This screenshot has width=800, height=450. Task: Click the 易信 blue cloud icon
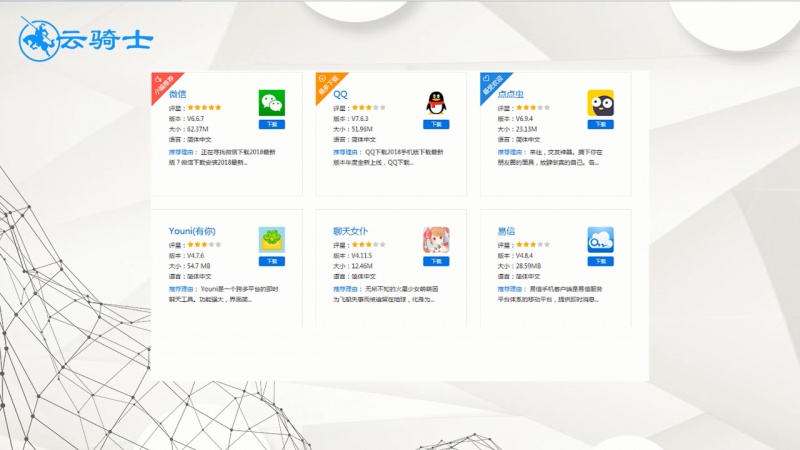tap(600, 240)
